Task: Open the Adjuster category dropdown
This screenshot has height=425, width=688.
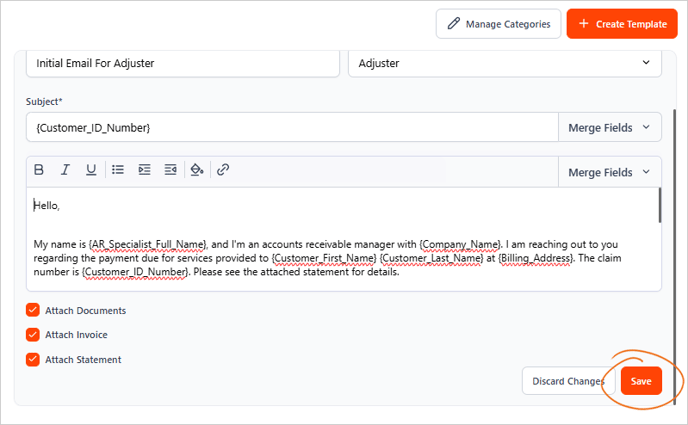Action: tap(504, 63)
